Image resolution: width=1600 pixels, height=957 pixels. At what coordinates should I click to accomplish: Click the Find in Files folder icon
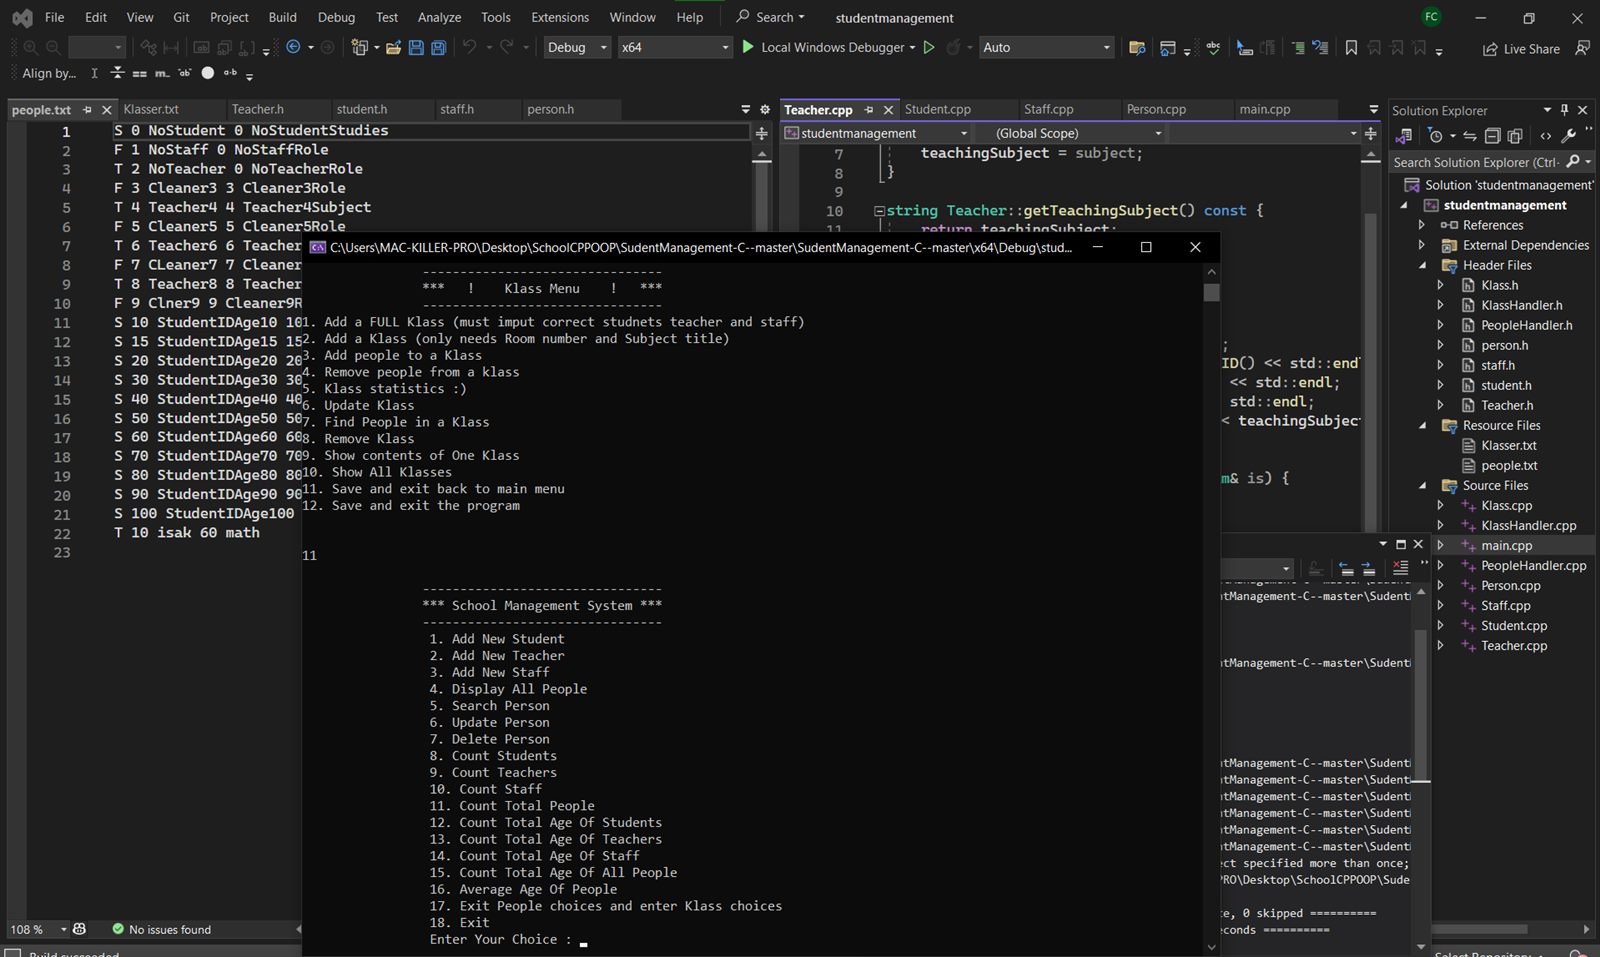point(1137,47)
